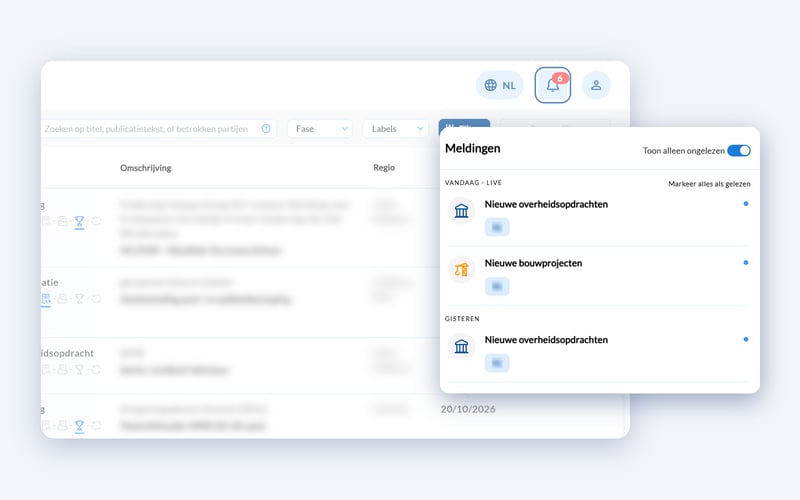Click the 'VANDAAG - LIVE' section label
800x500 pixels.
[473, 183]
